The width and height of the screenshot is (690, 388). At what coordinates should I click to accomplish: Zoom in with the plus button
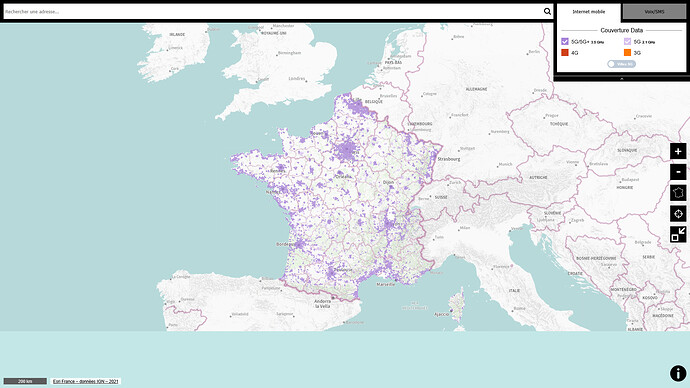(x=678, y=151)
